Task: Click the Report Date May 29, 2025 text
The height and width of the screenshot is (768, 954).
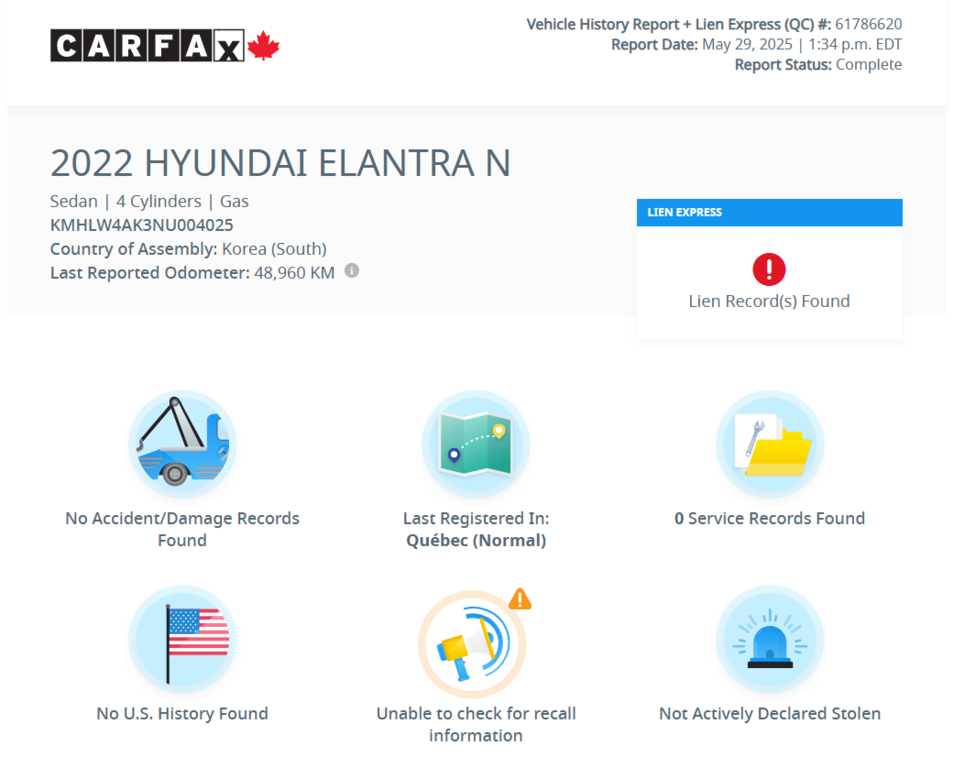Action: click(x=756, y=44)
